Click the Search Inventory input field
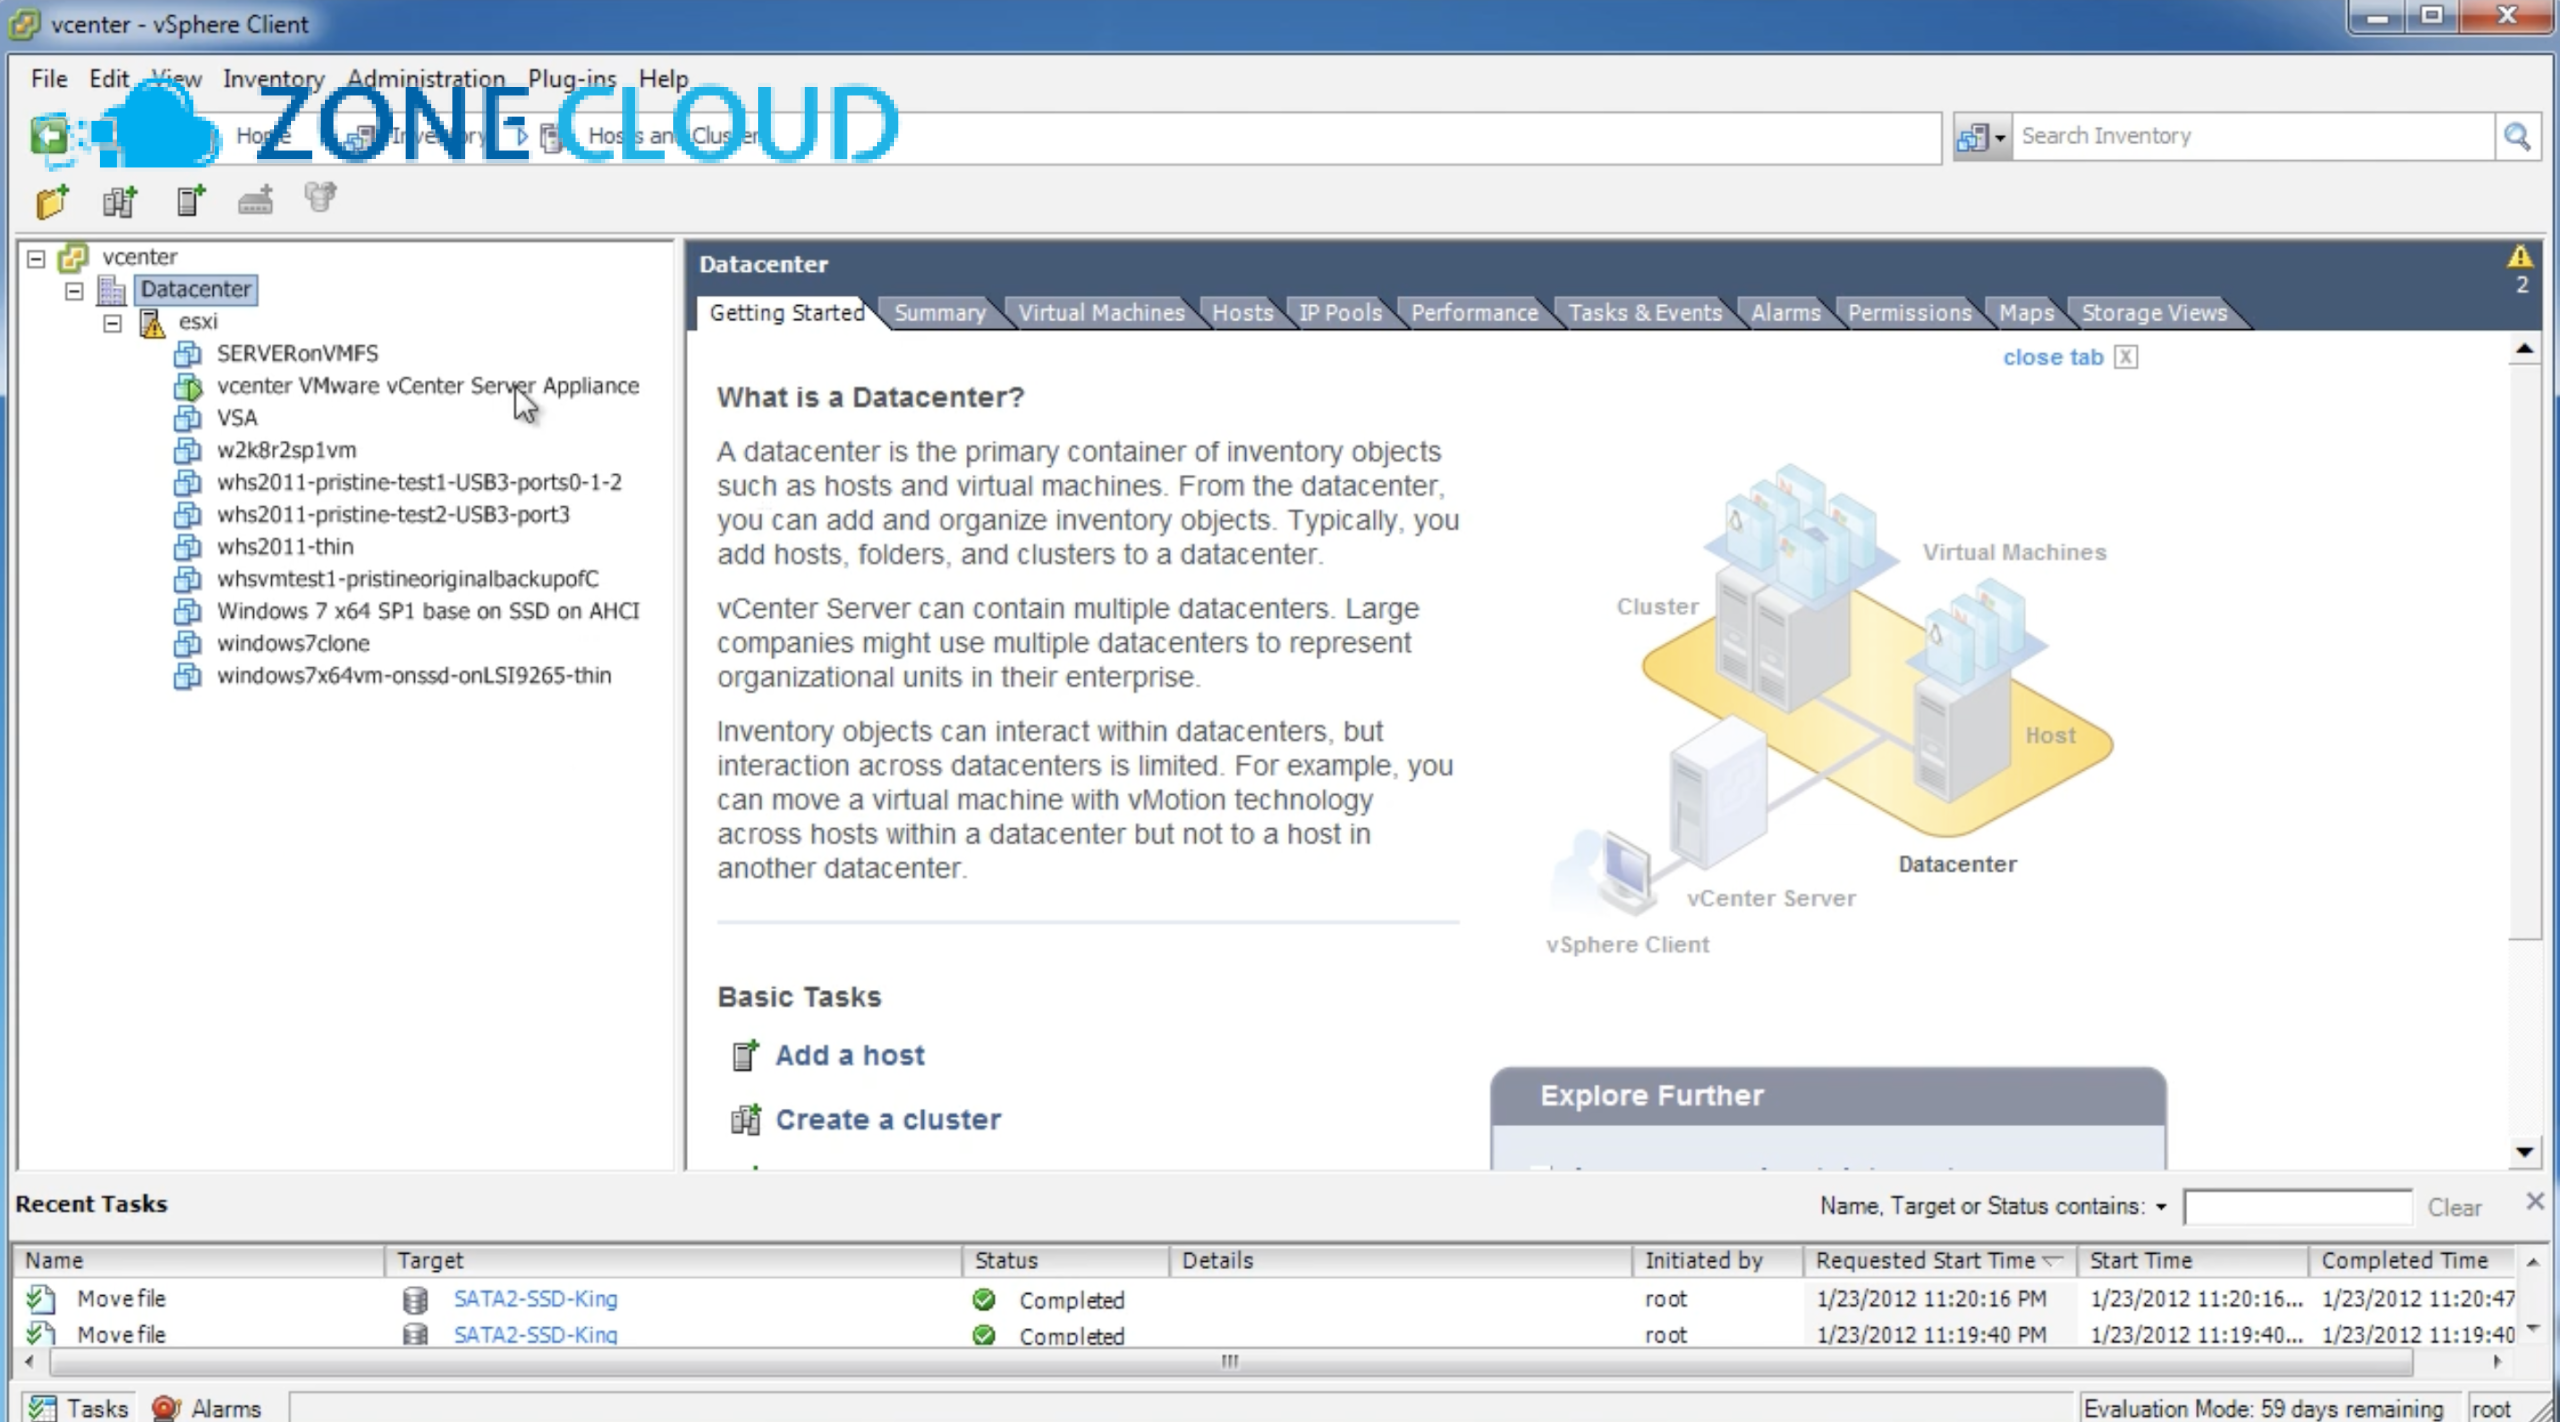 (2252, 136)
